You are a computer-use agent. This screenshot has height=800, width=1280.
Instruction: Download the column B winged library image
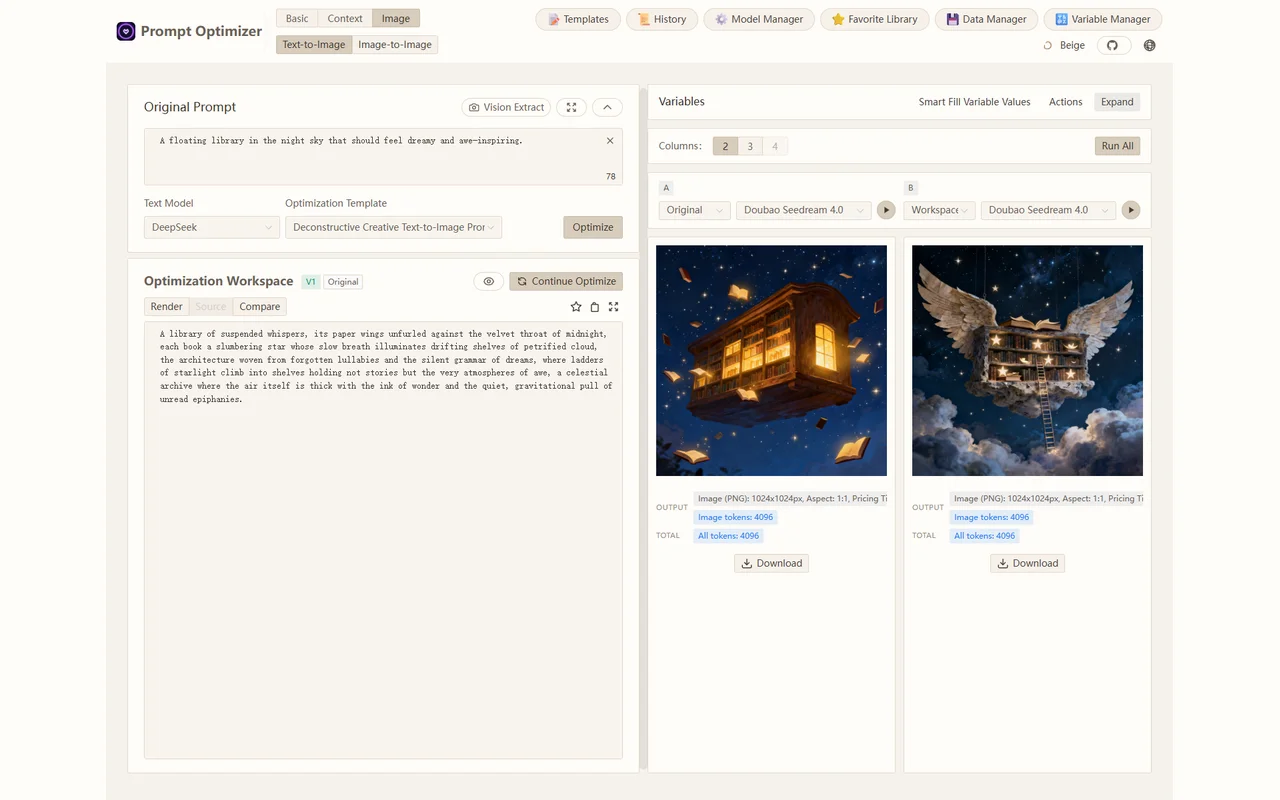pos(1027,563)
